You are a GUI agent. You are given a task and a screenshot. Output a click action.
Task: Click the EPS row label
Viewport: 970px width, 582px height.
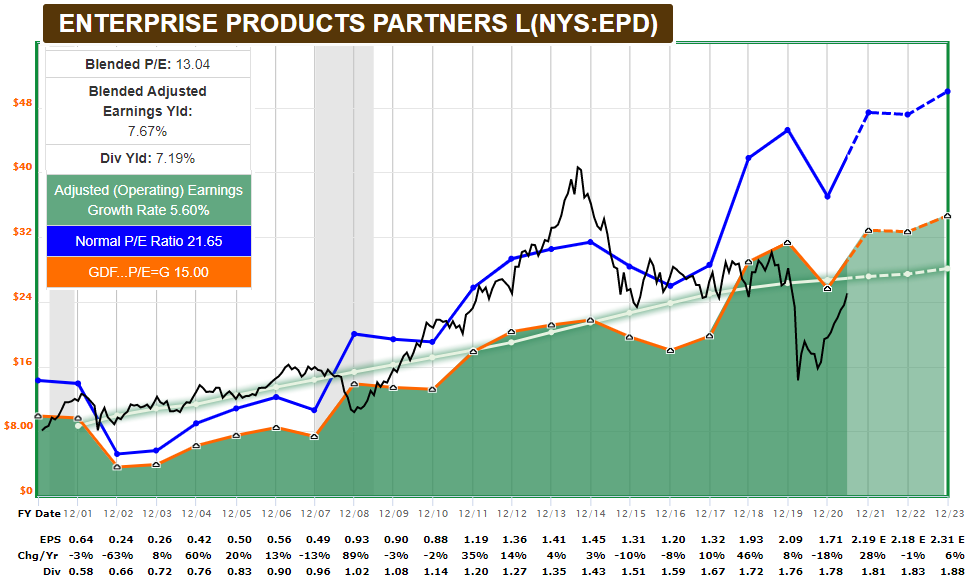pos(50,540)
